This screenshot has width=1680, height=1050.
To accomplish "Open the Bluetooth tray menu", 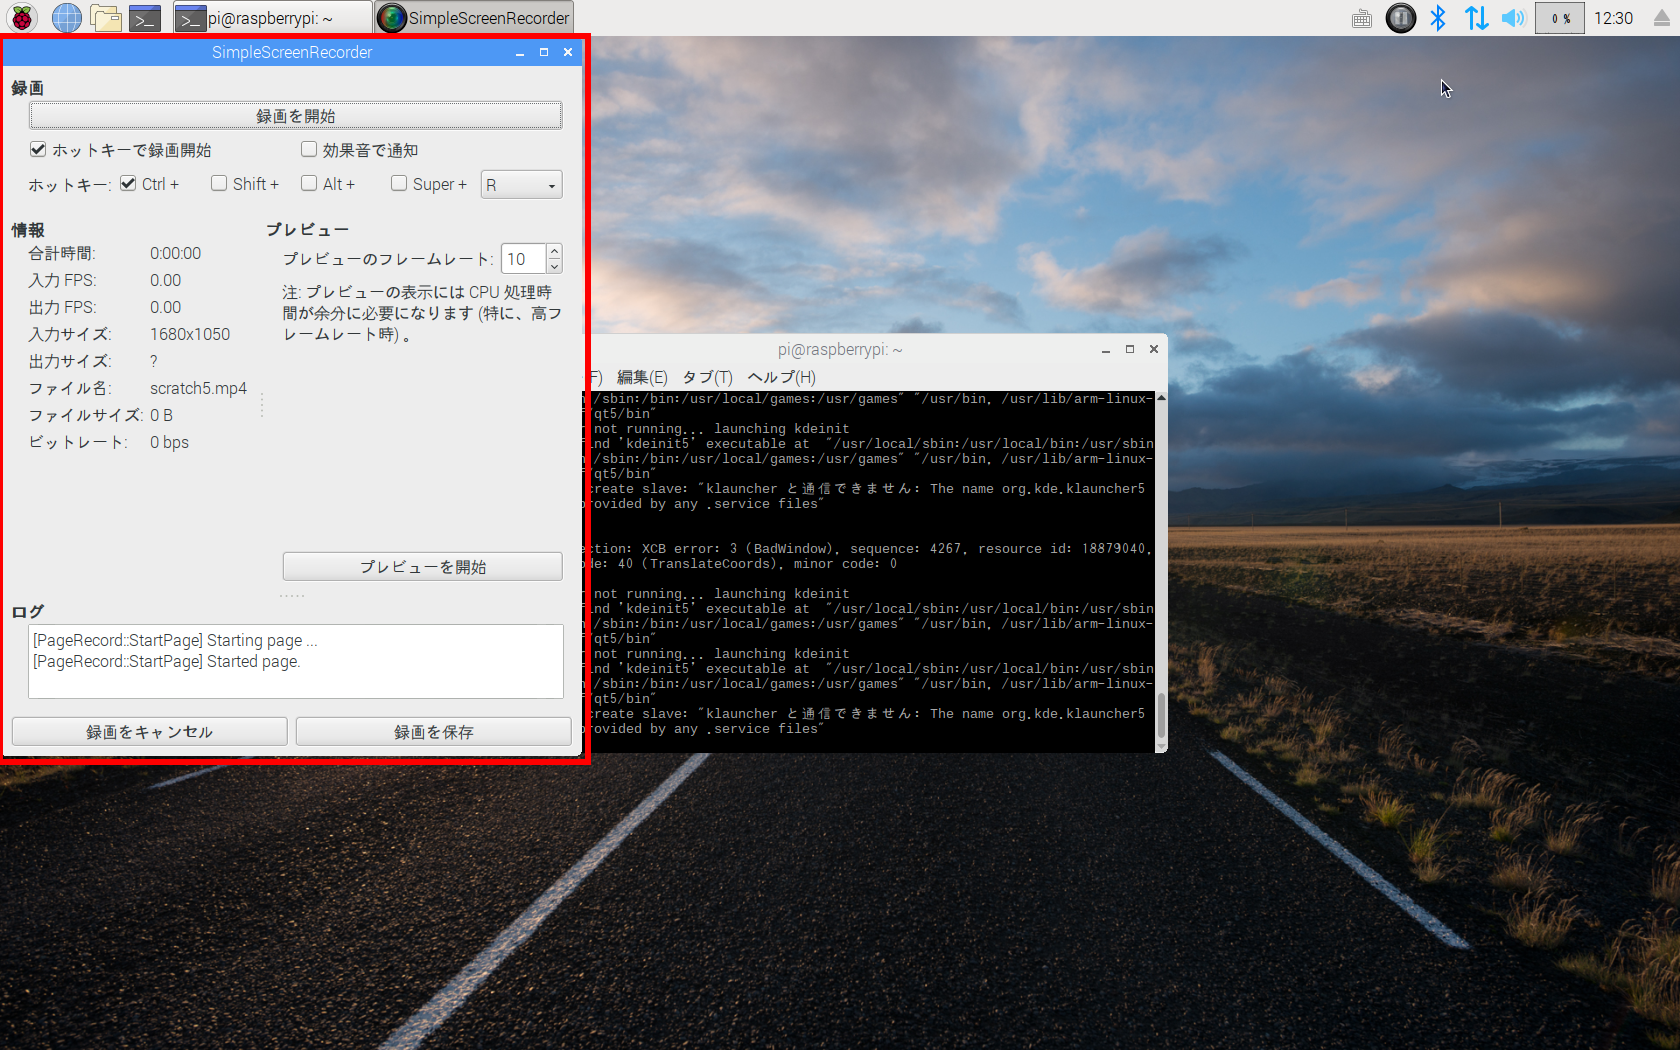I will pos(1438,18).
